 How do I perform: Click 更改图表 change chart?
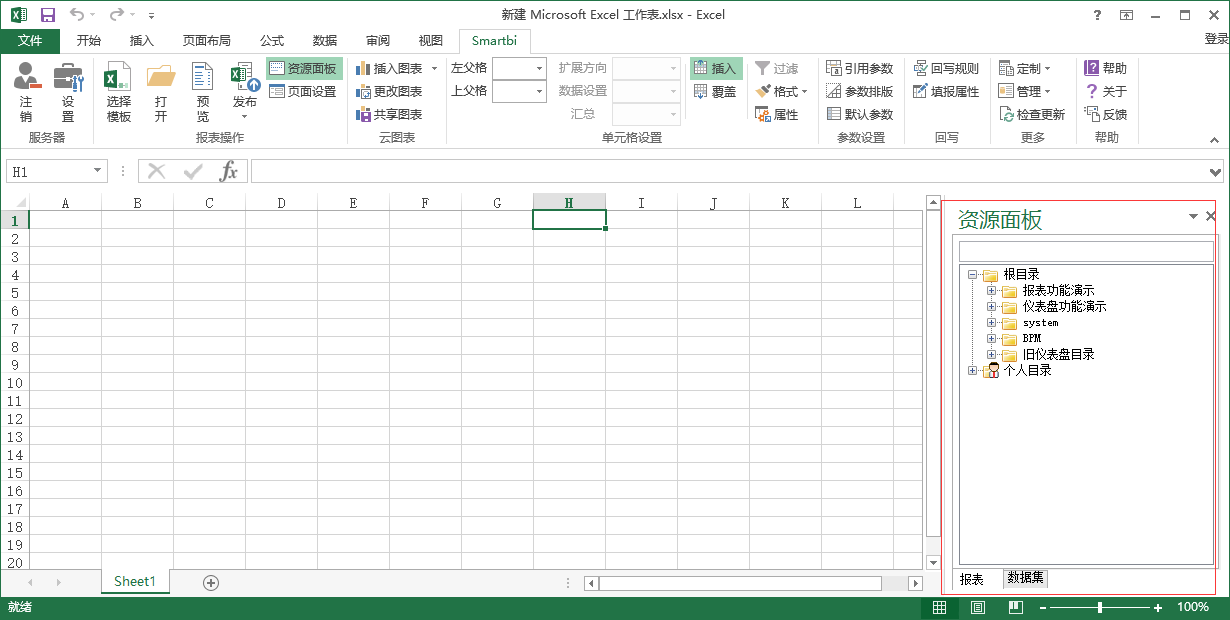coord(389,91)
